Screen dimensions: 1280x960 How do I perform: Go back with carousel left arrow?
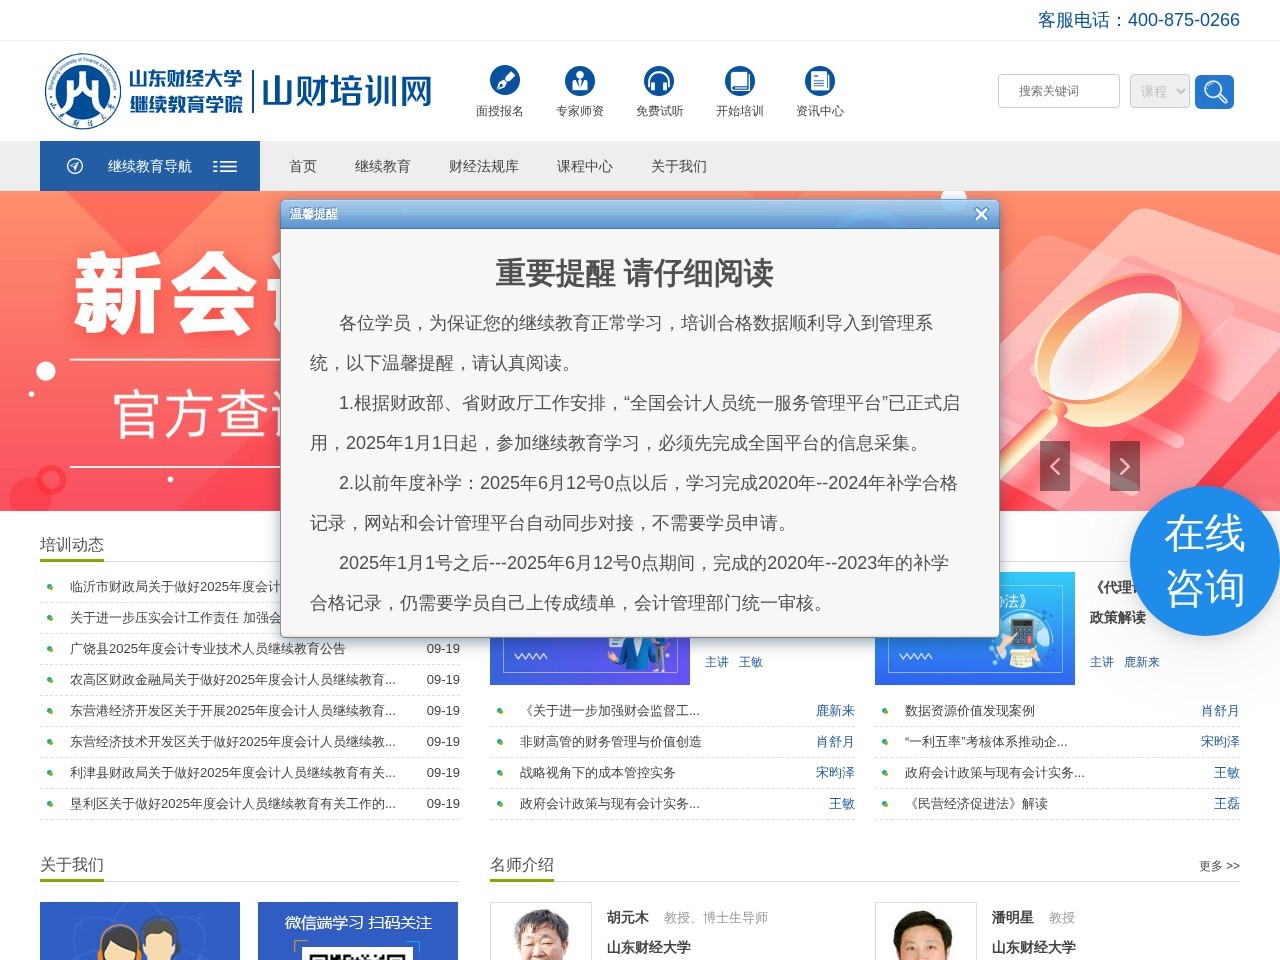click(1055, 466)
